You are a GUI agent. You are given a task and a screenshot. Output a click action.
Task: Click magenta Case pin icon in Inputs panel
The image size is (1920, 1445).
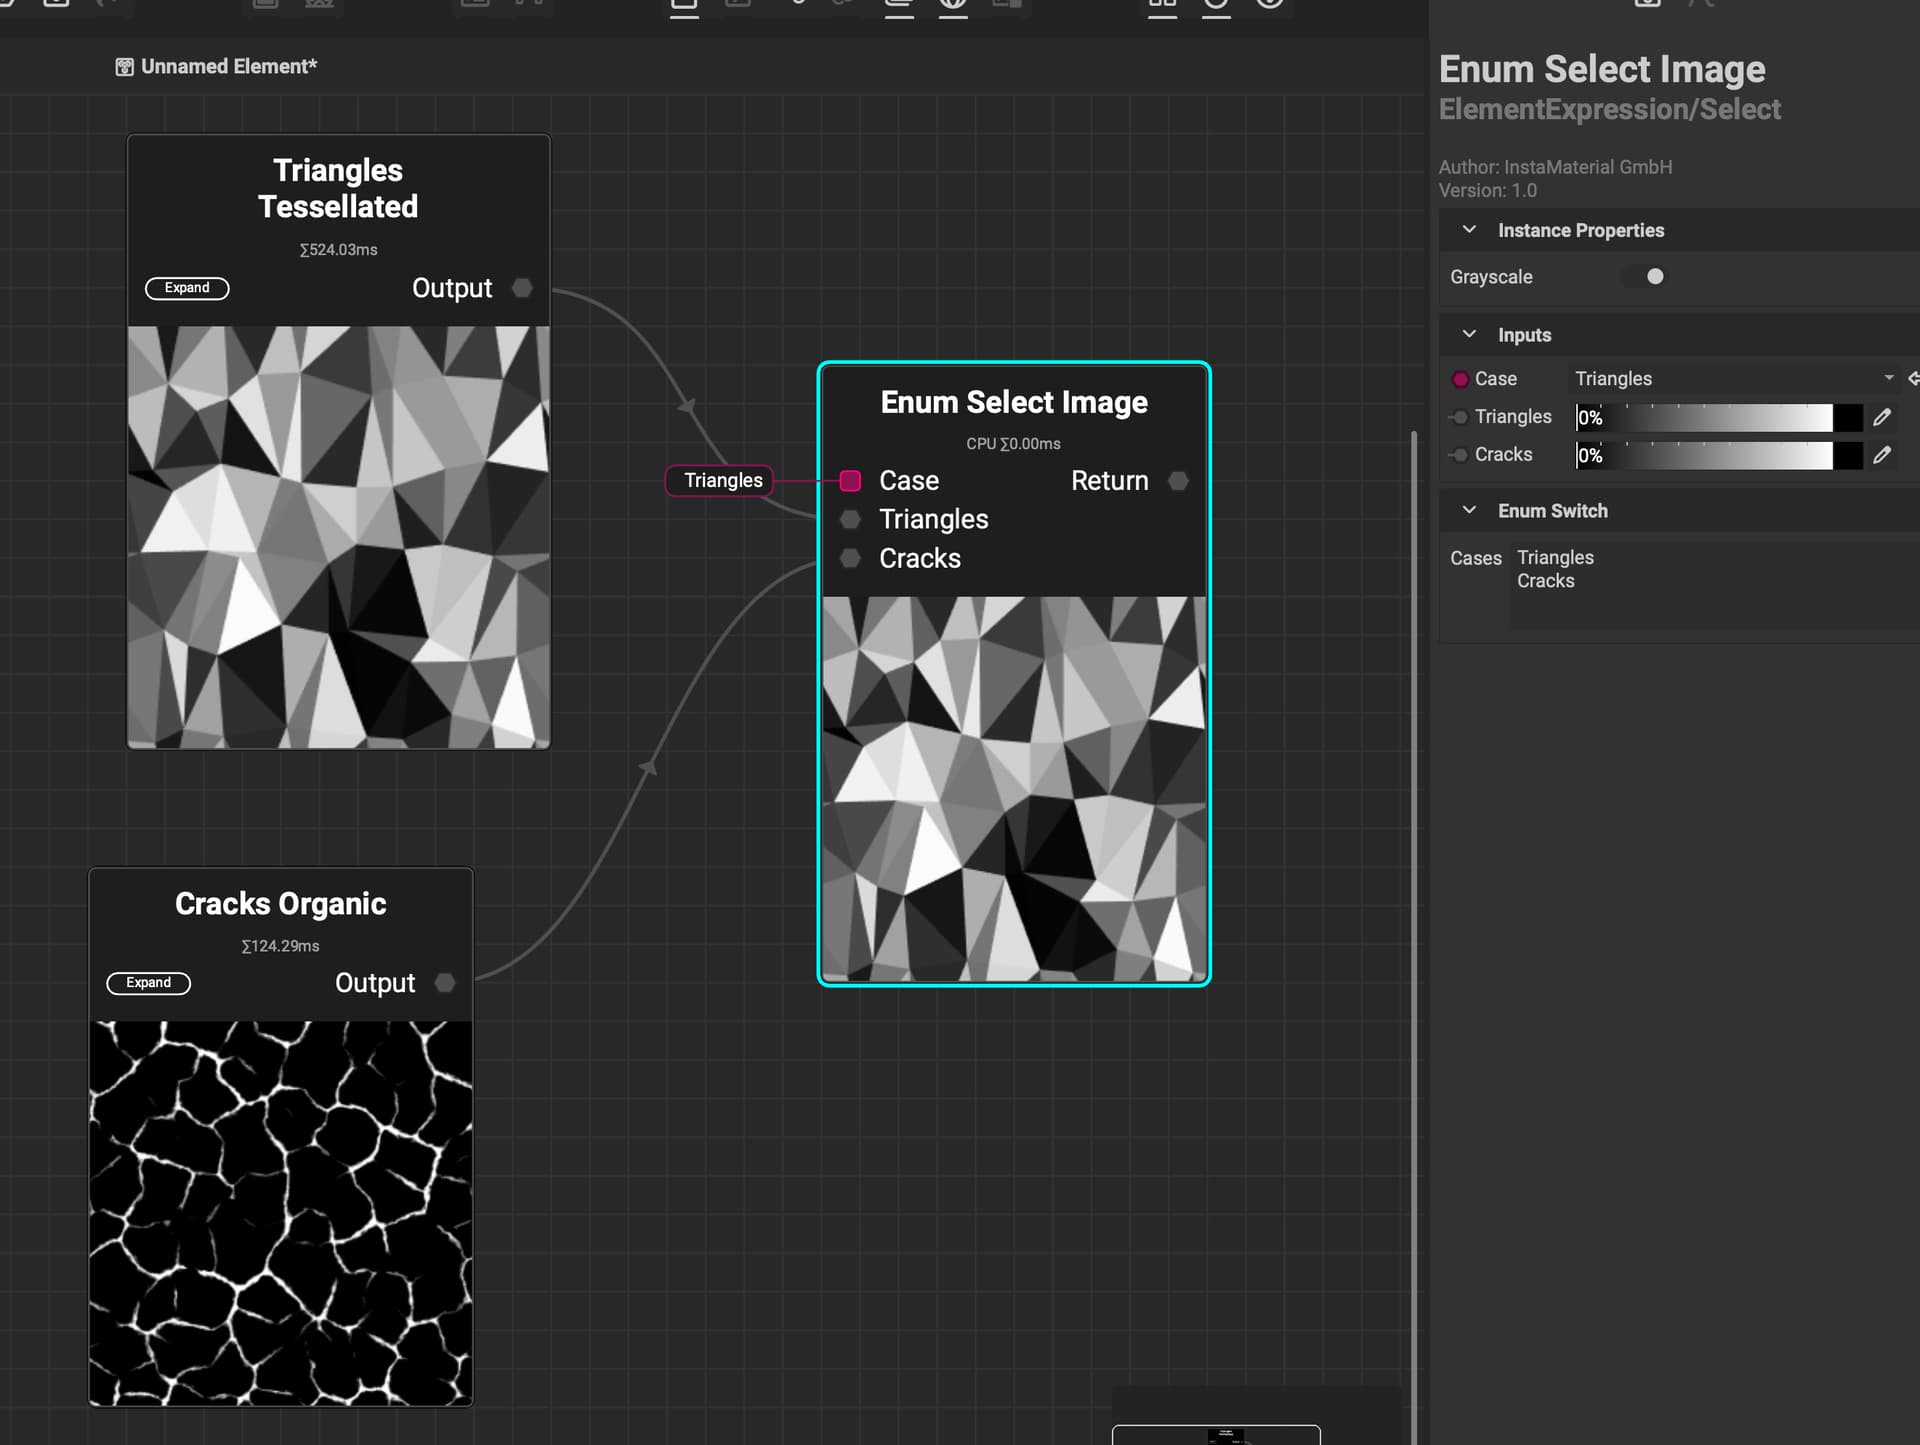1460,379
